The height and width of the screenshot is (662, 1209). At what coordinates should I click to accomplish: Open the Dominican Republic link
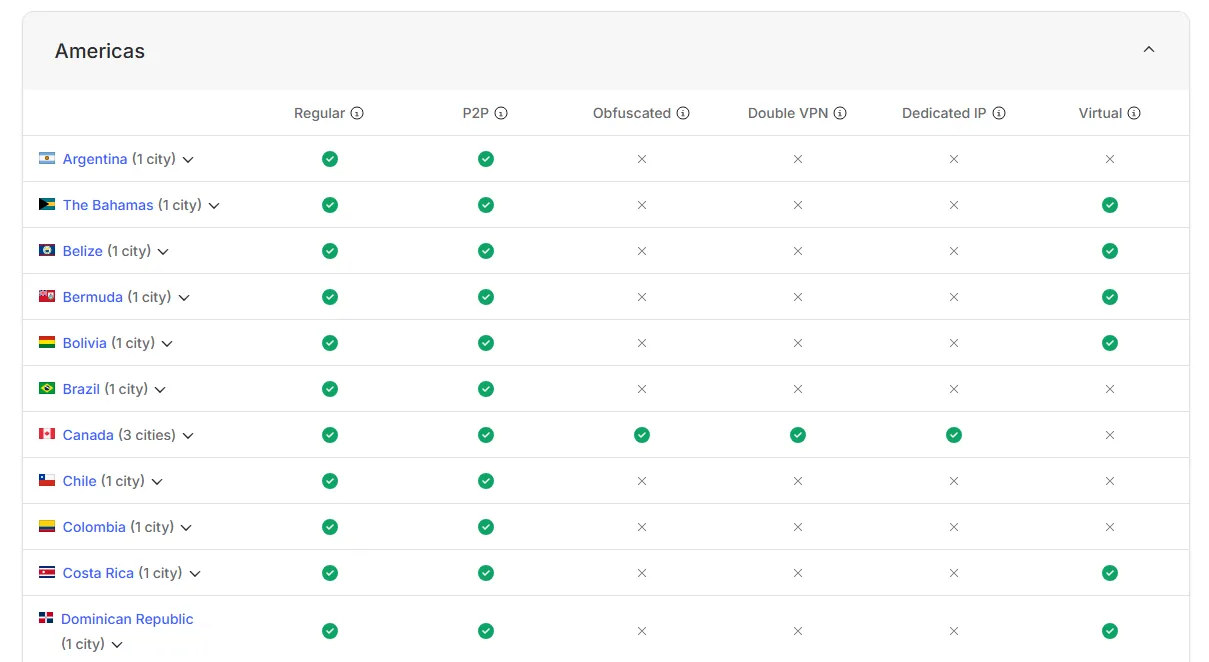(x=127, y=619)
